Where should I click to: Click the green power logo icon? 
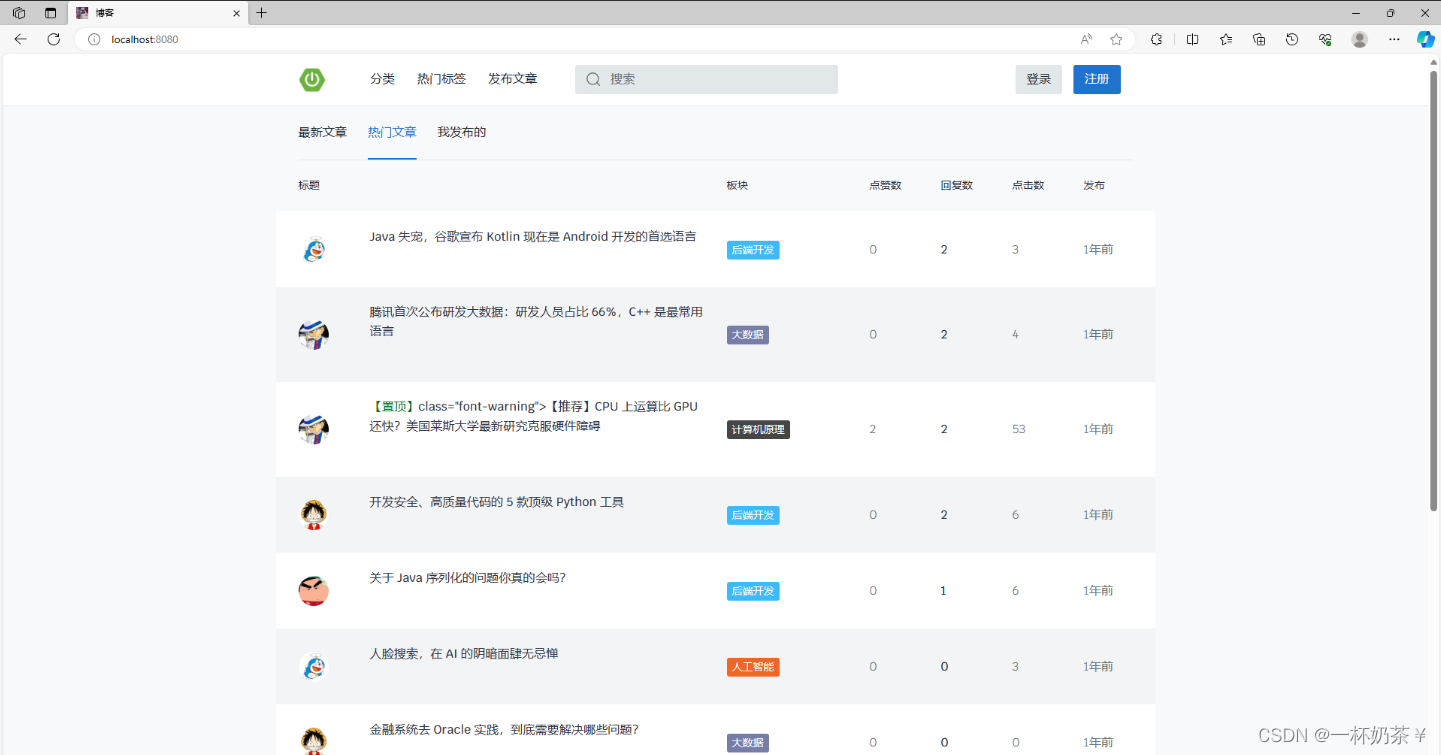point(312,80)
